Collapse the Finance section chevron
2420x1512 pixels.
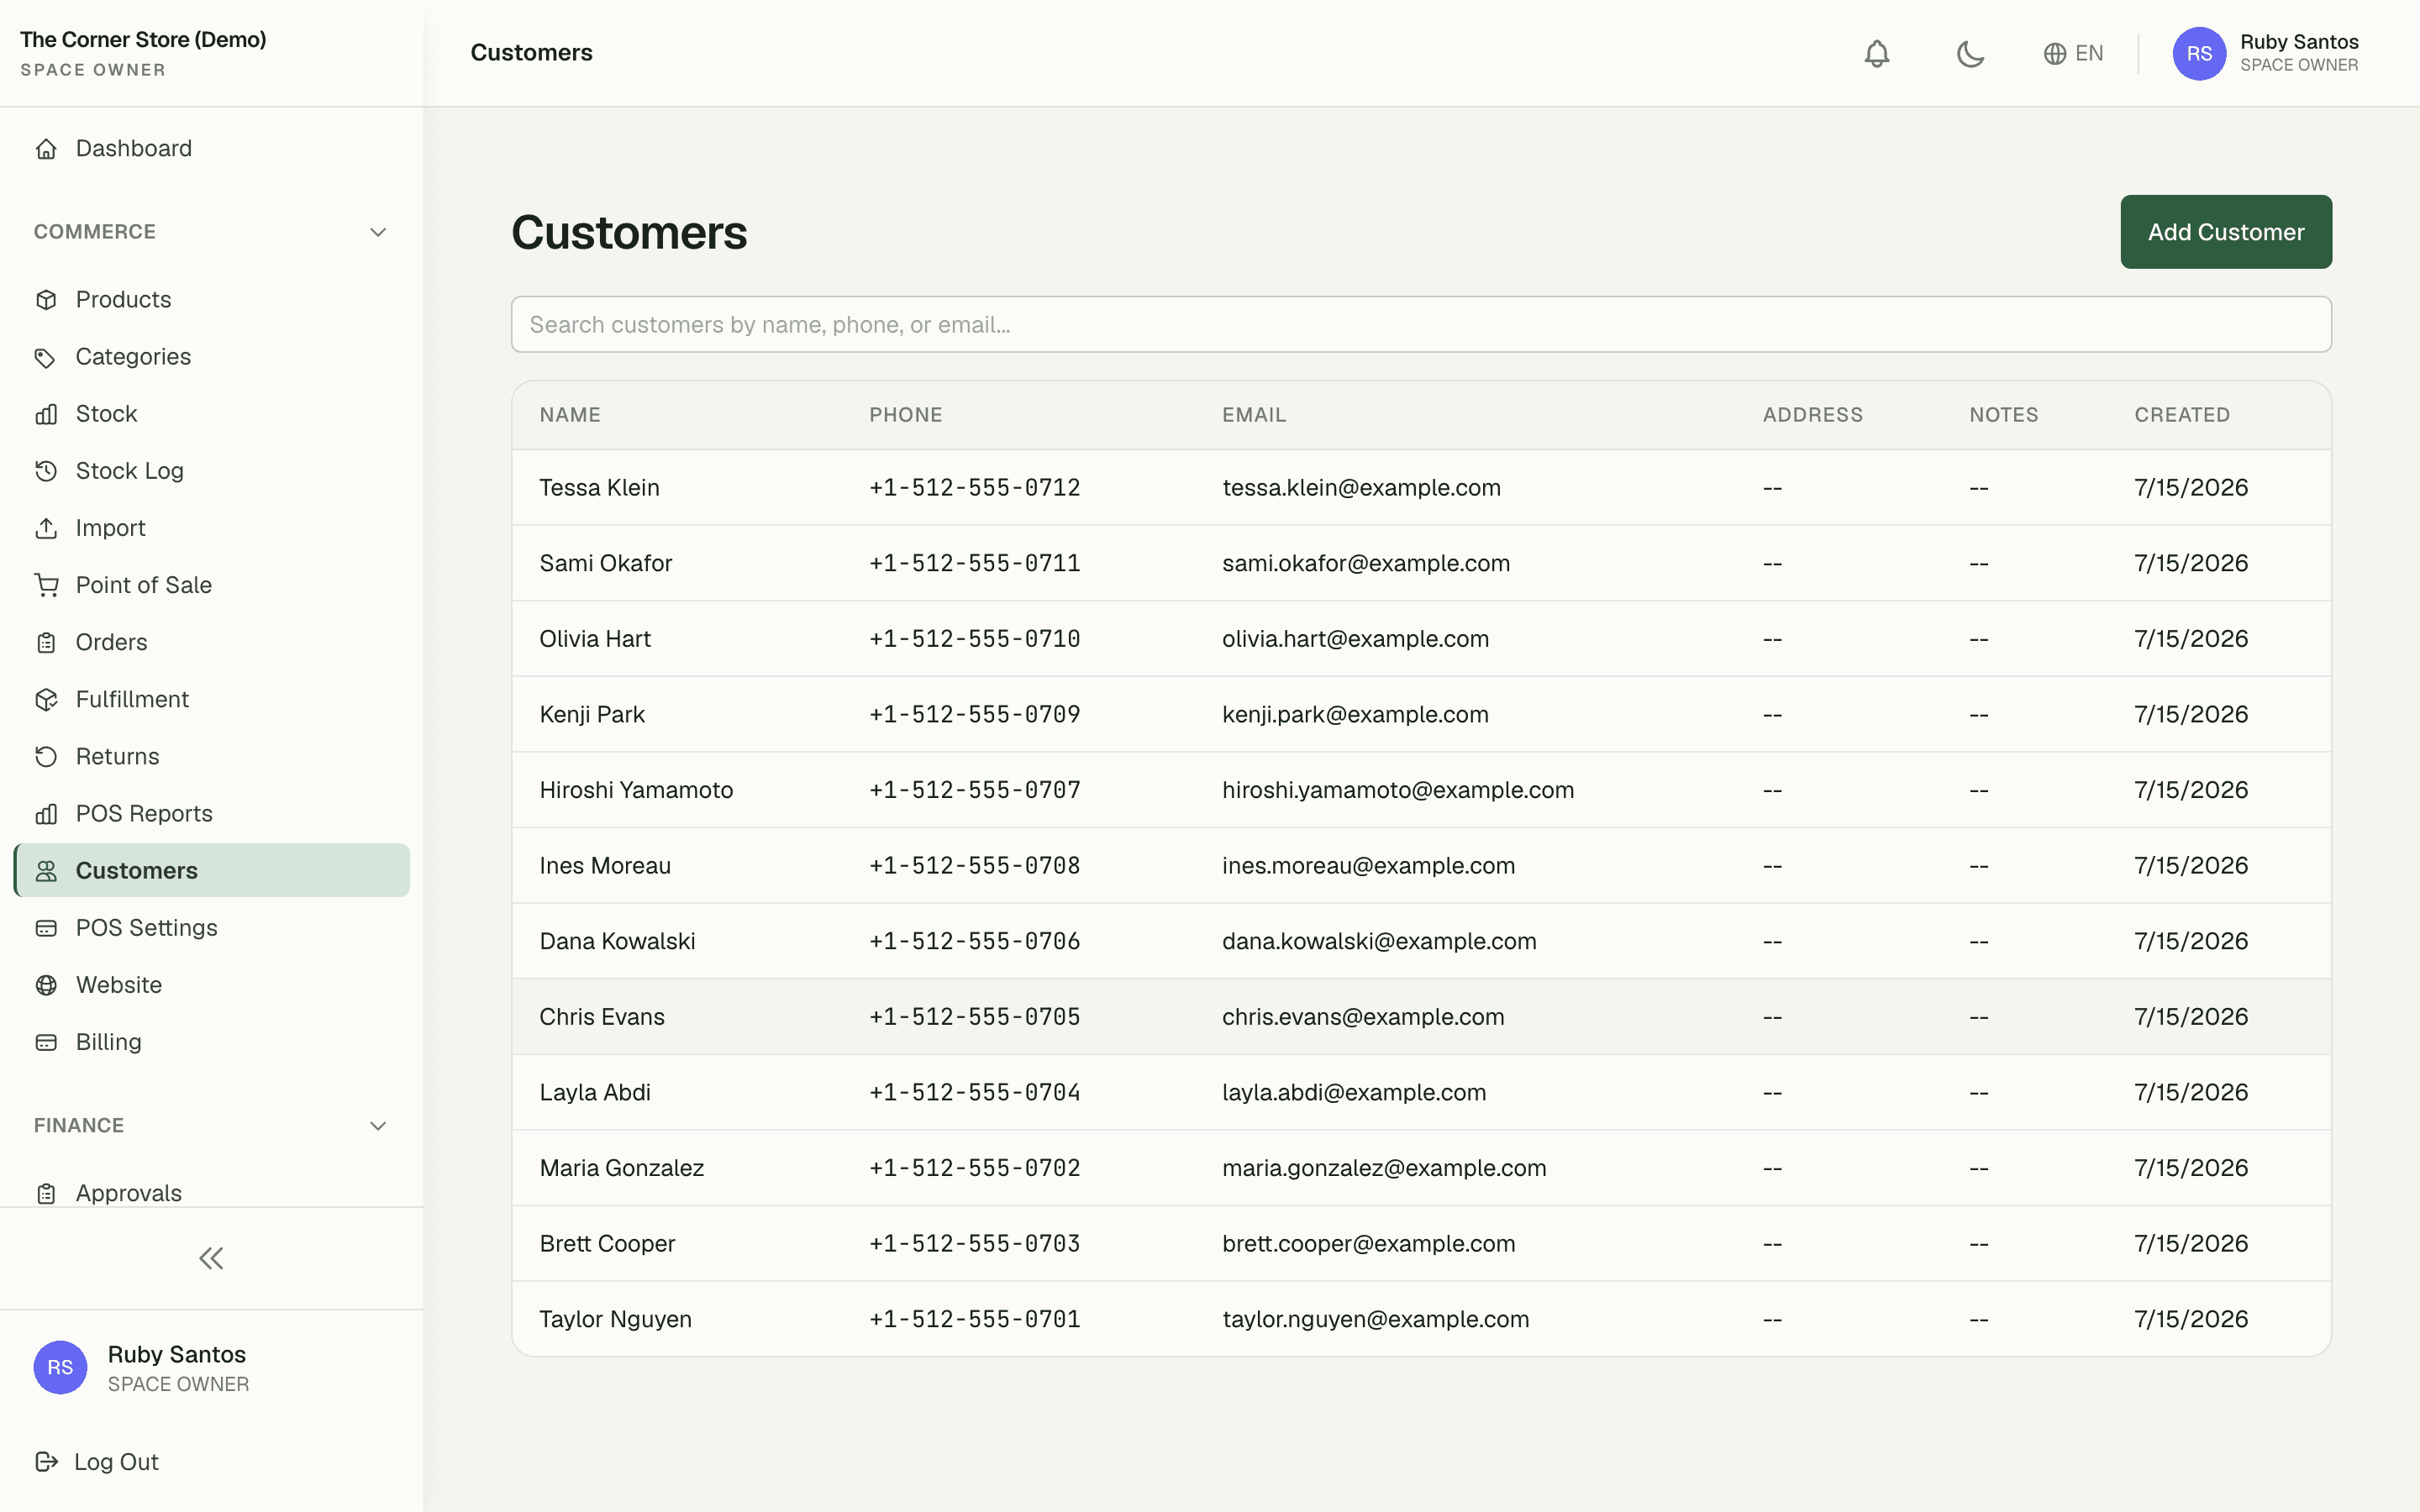coord(378,1125)
